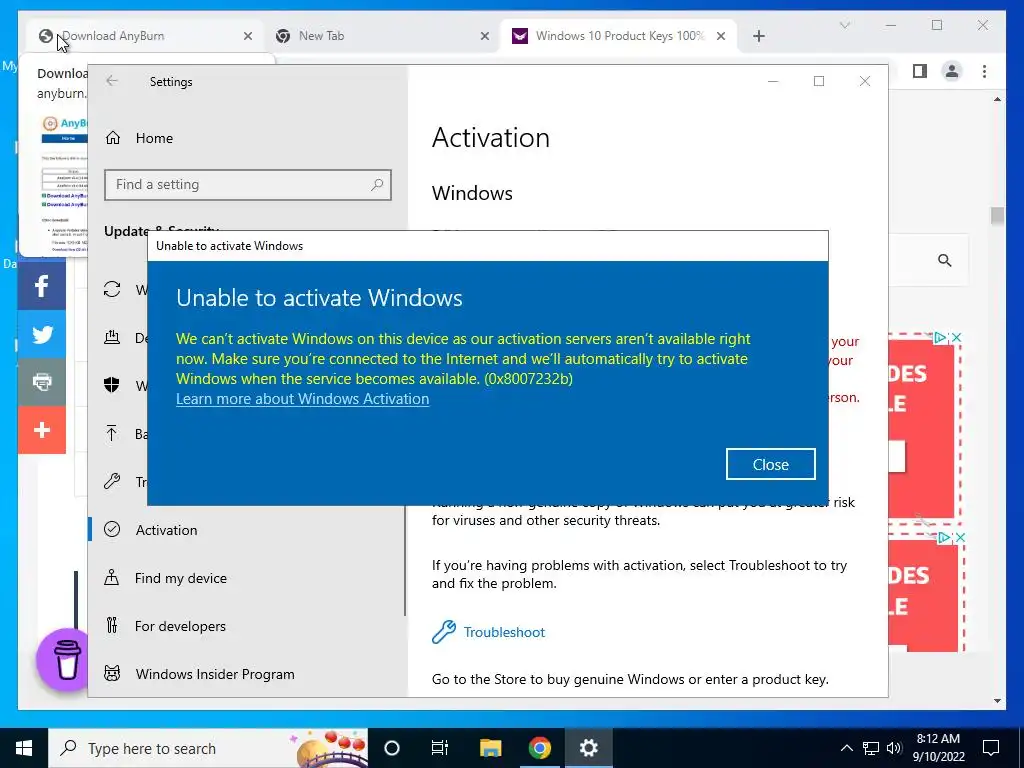Click the orange plus share button
The image size is (1024, 768).
pos(42,430)
